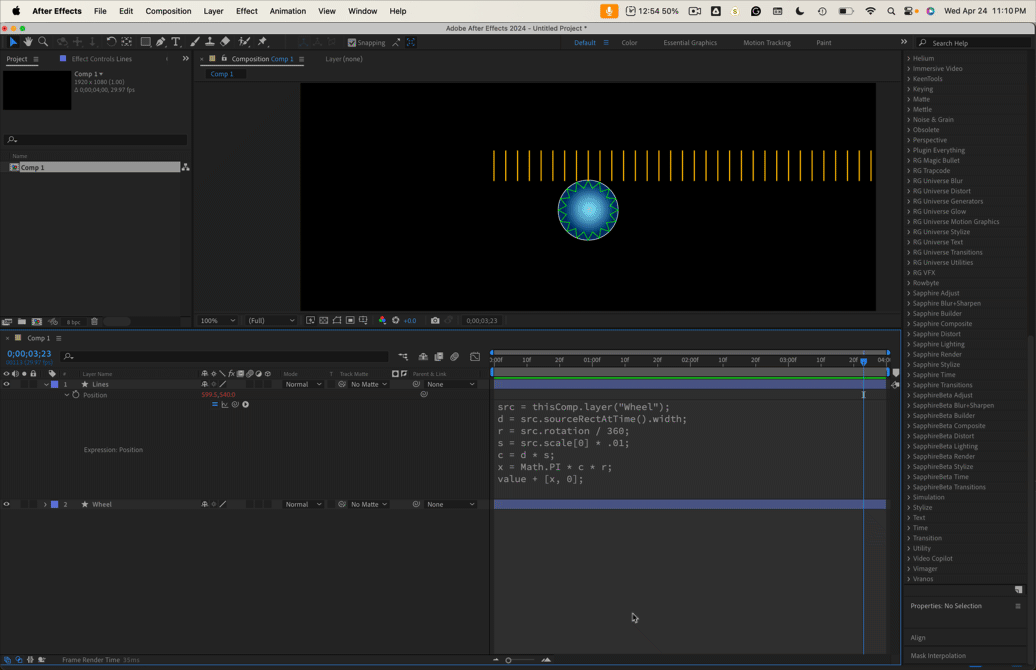Click the Lines layer blue label color
Viewport: 1036px width, 670px height.
[55, 384]
